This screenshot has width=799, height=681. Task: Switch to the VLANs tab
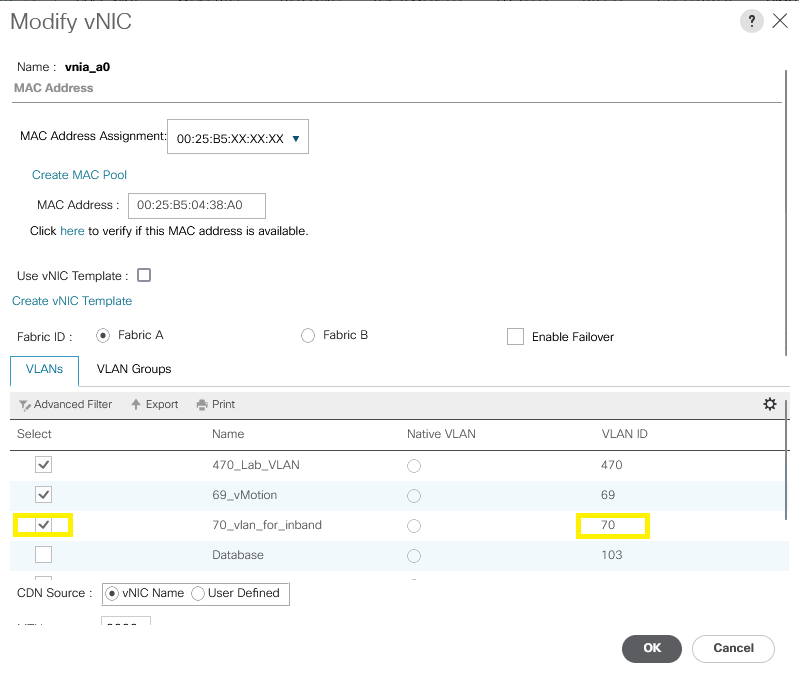[x=44, y=370]
